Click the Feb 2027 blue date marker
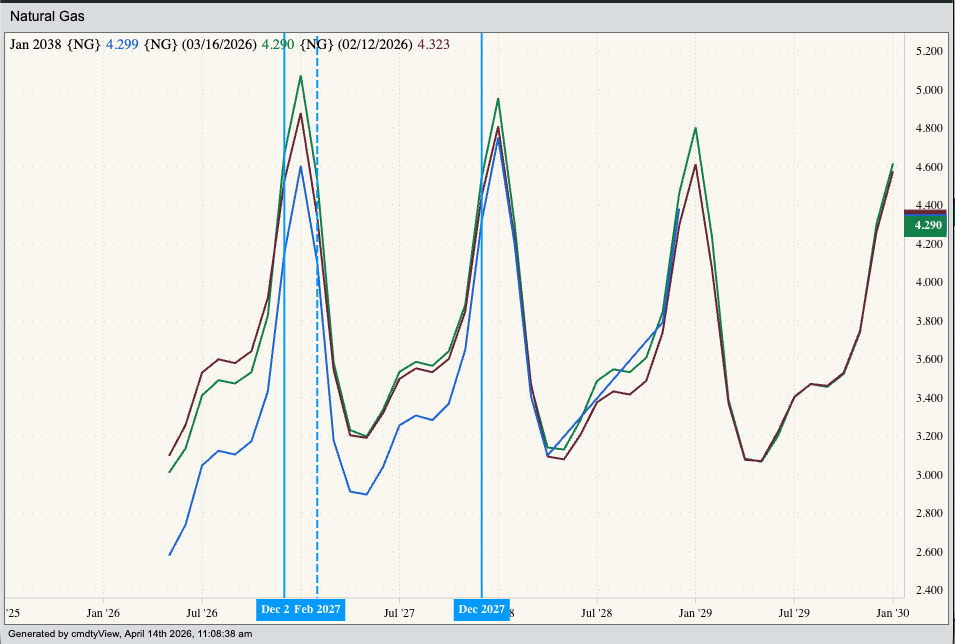Viewport: 955px width, 644px height. [318, 609]
